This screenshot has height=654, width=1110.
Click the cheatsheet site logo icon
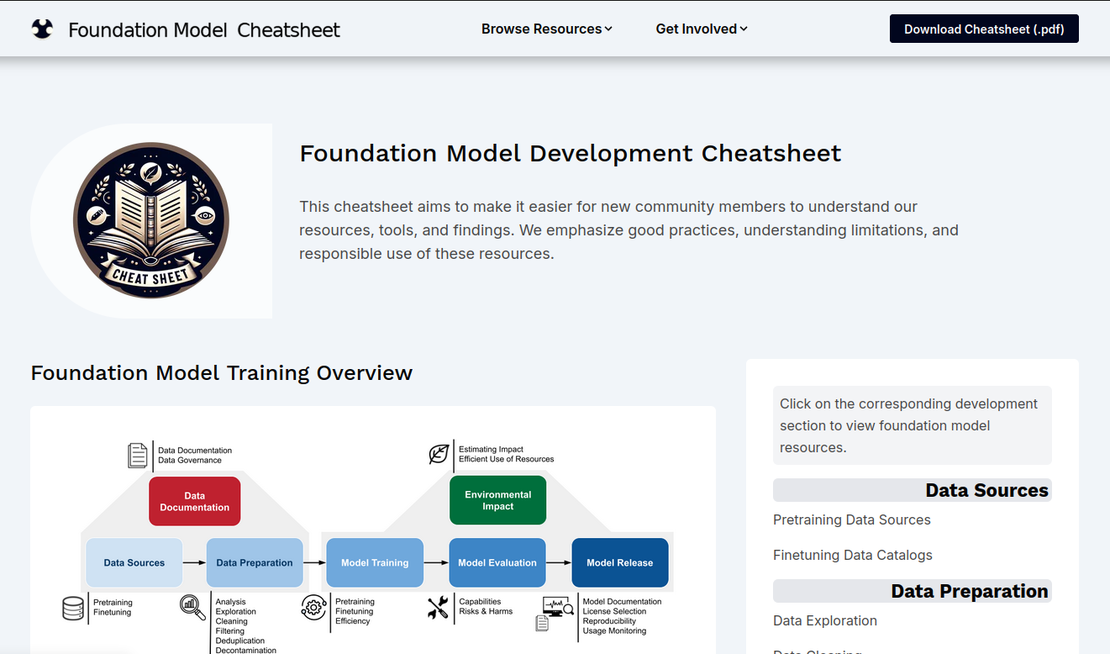coord(42,28)
